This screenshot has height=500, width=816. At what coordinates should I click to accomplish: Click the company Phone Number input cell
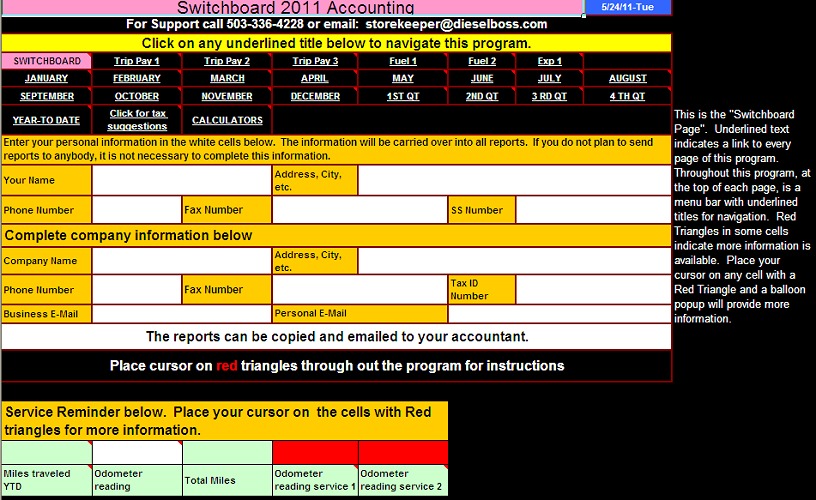coord(137,290)
